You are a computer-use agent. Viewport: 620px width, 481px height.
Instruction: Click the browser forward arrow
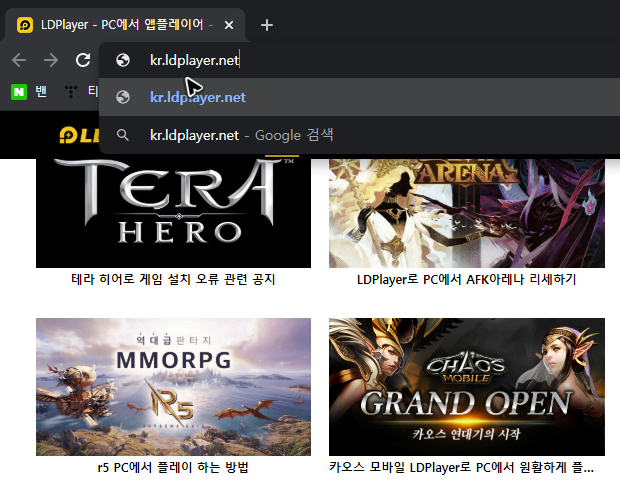(x=51, y=60)
